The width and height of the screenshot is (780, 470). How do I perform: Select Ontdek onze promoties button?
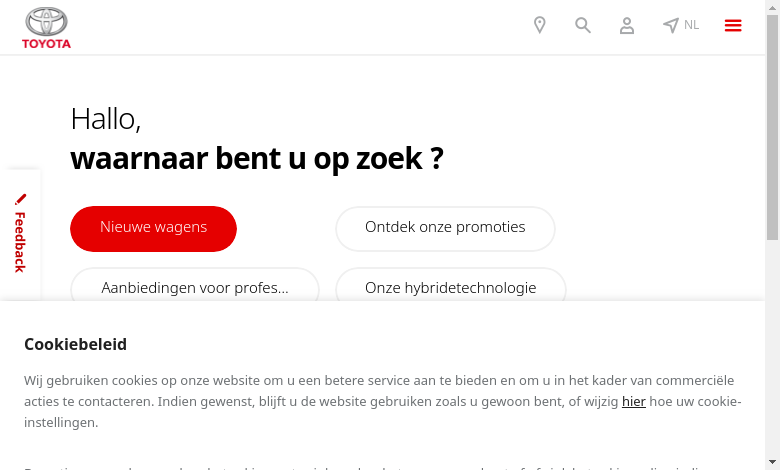(445, 229)
